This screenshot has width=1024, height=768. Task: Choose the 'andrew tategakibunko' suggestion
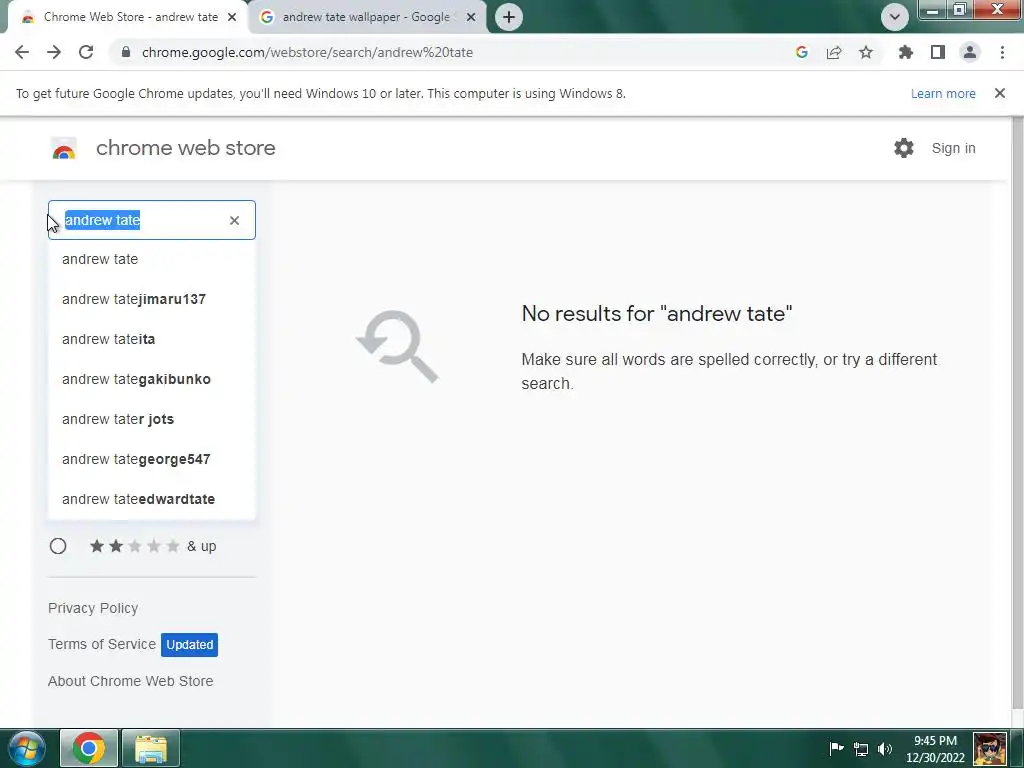152,379
